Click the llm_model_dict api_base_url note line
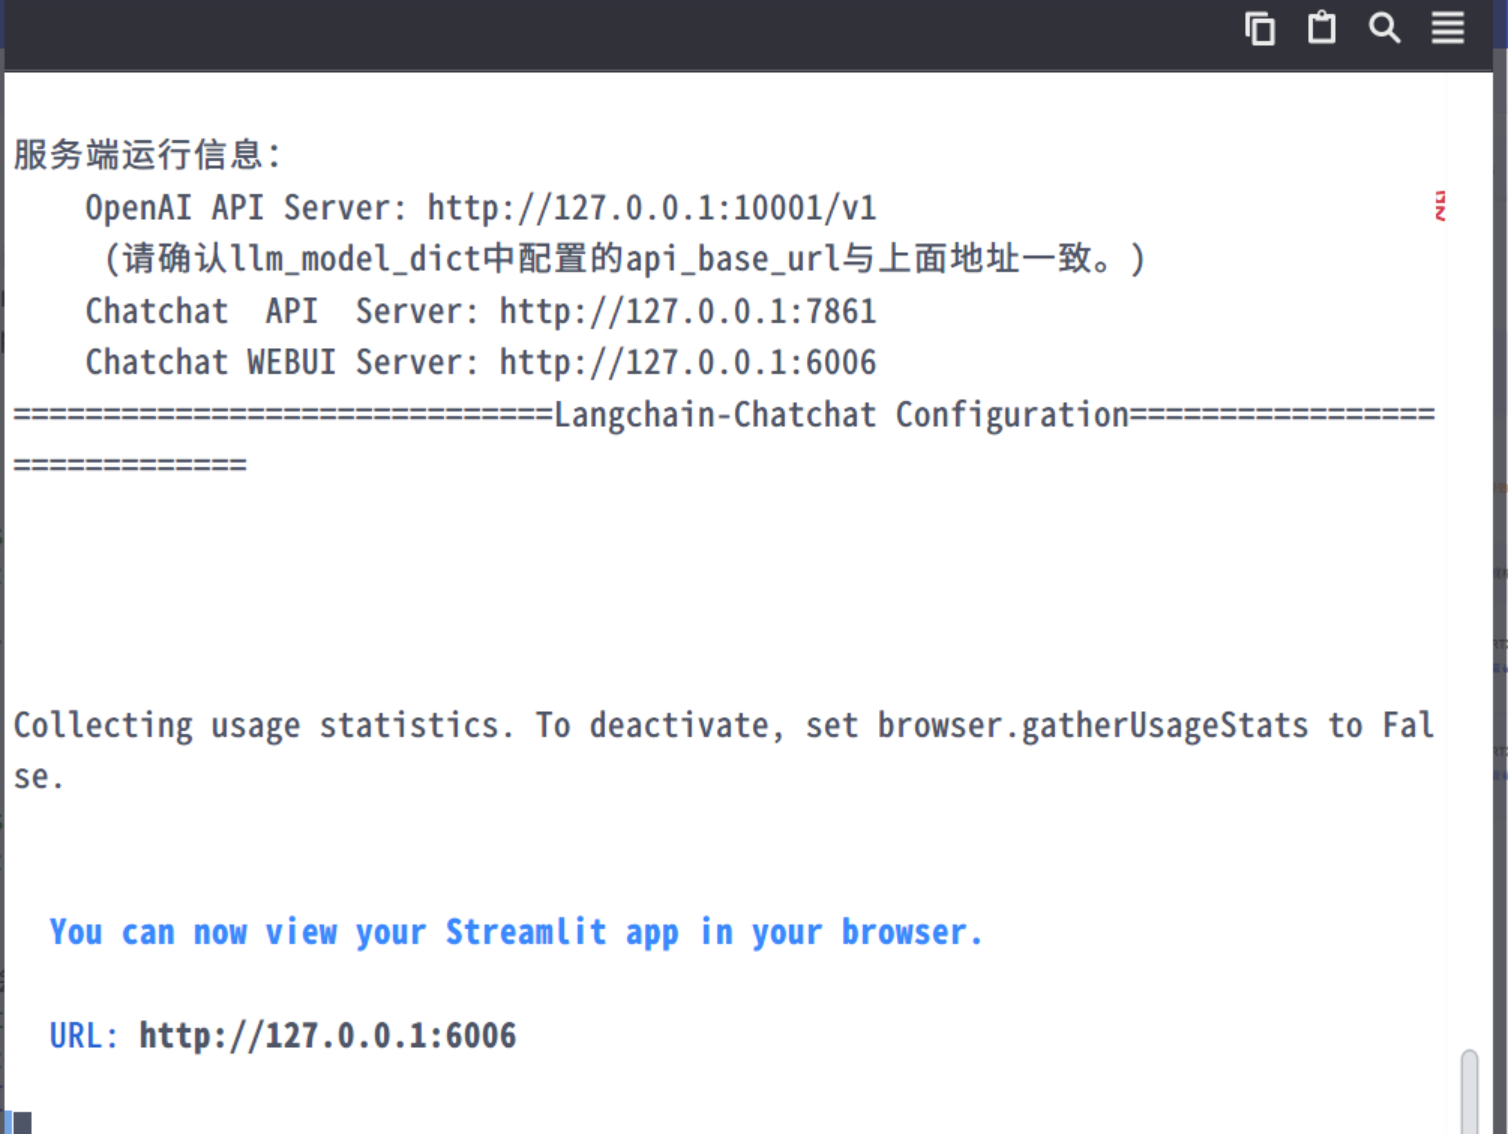The width and height of the screenshot is (1508, 1134). (x=624, y=259)
